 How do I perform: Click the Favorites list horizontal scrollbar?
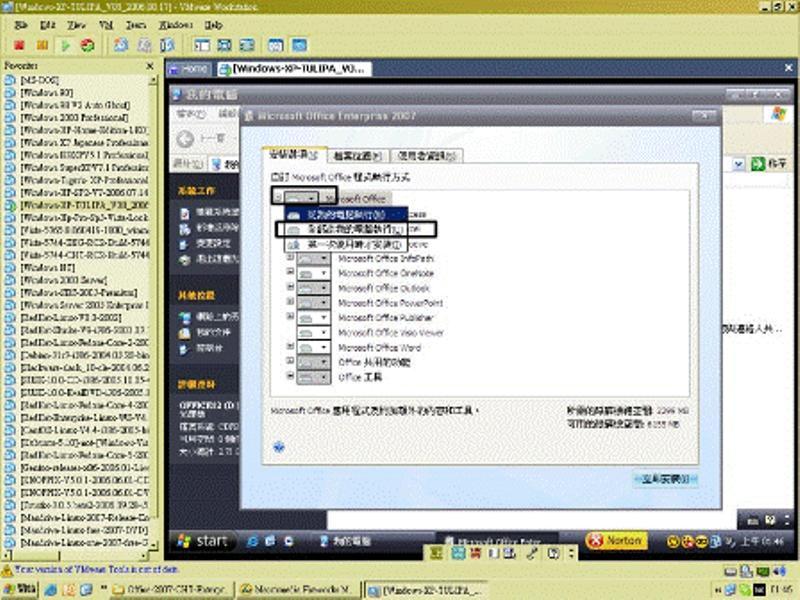[x=76, y=555]
